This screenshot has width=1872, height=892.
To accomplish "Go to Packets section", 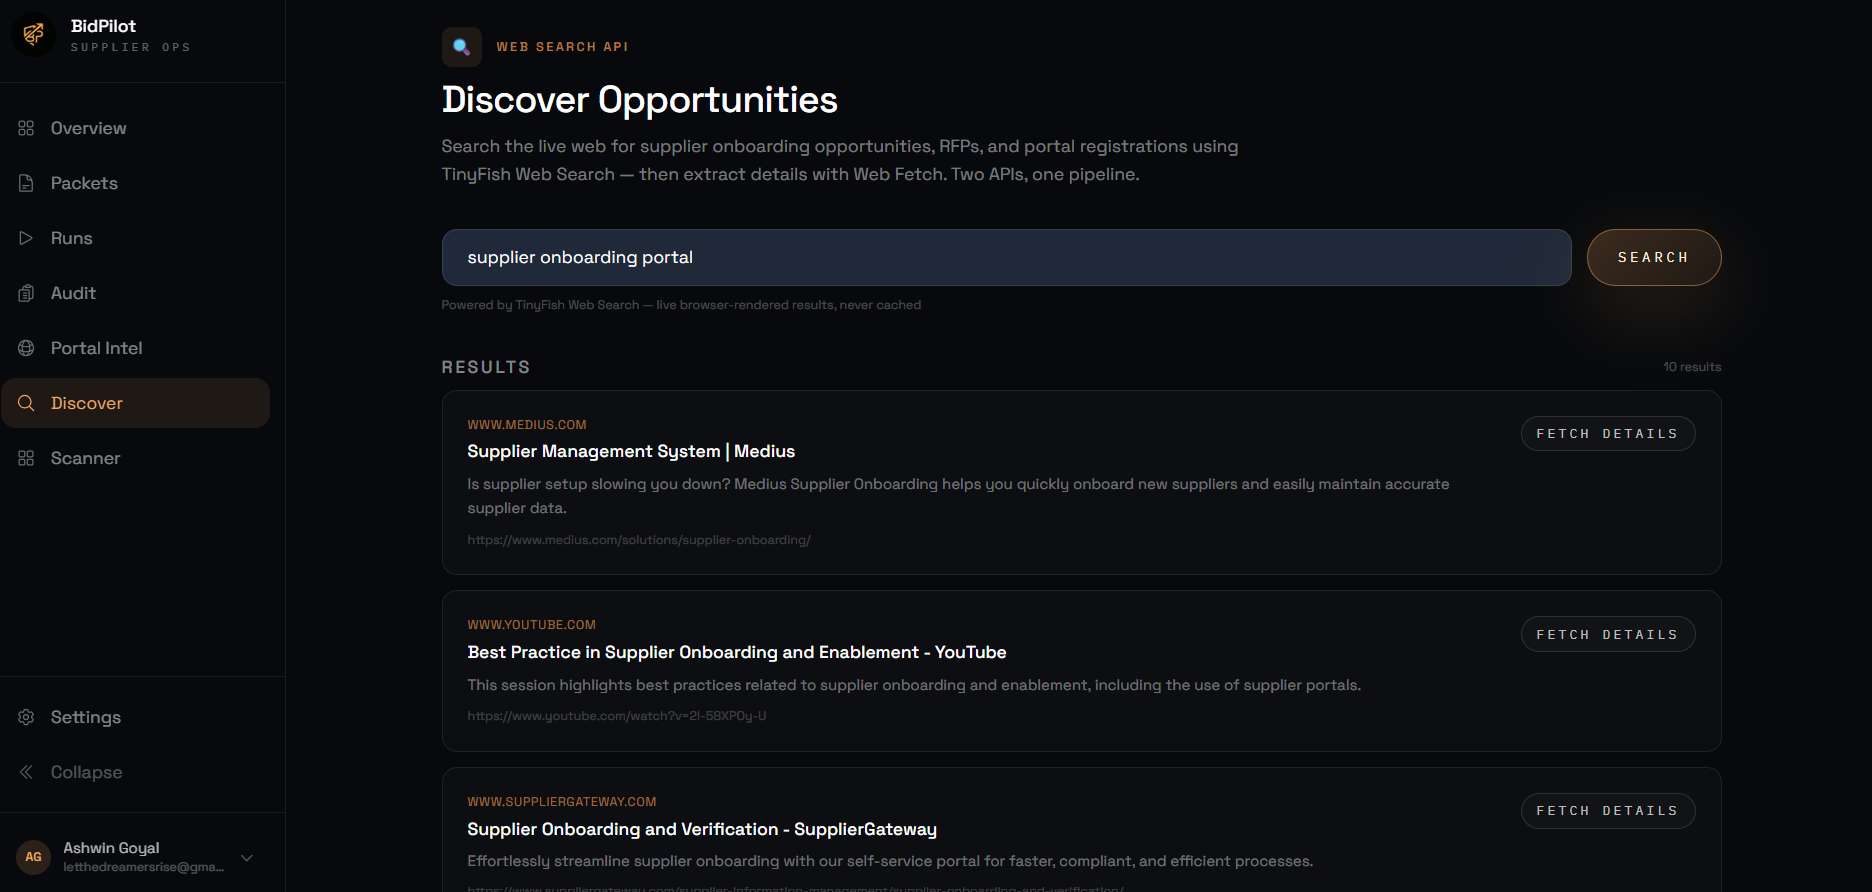I will [135, 183].
